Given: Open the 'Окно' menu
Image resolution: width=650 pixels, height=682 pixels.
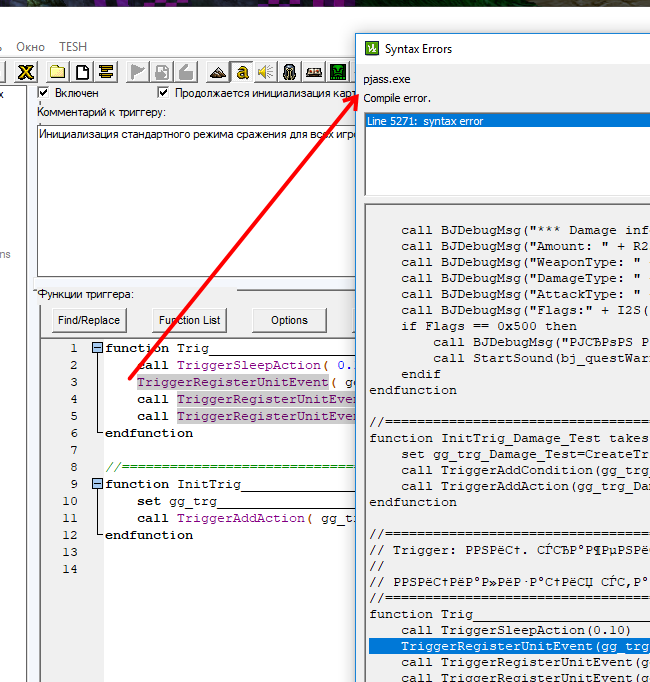Looking at the screenshot, I should pos(30,47).
